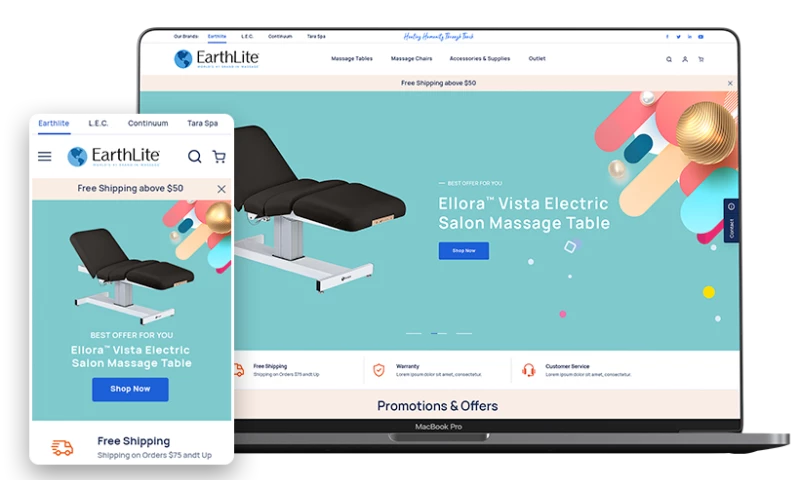
Task: Click the Warranty shield icon
Action: coord(379,370)
